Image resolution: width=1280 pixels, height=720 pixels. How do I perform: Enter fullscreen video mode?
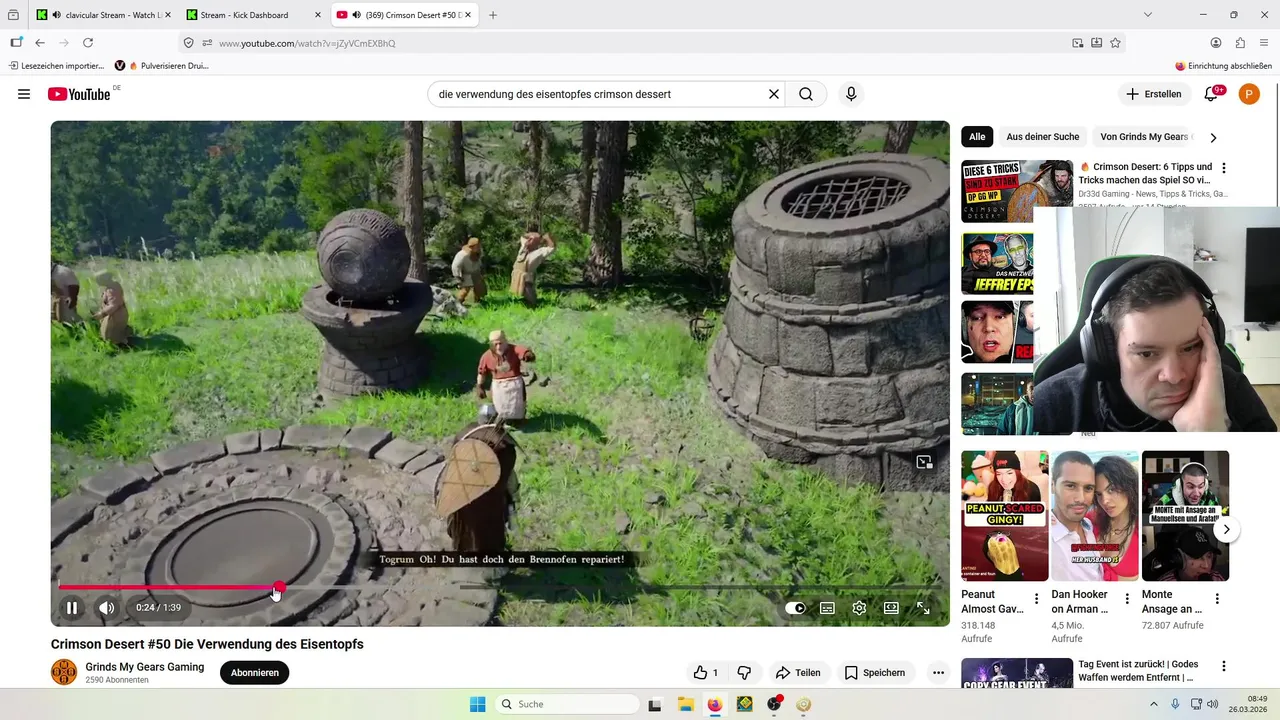pos(923,607)
